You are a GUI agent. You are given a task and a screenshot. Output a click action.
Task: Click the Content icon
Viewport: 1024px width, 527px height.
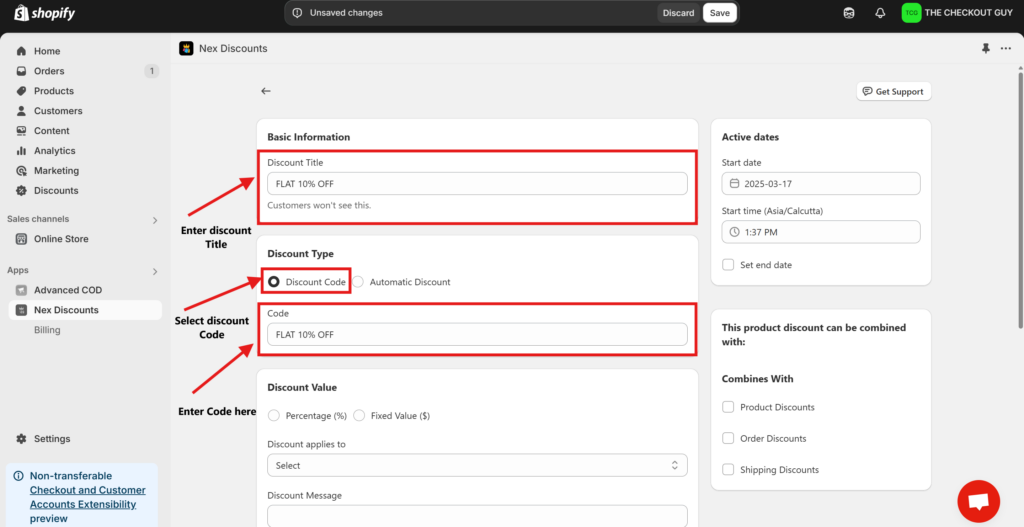tap(22, 131)
